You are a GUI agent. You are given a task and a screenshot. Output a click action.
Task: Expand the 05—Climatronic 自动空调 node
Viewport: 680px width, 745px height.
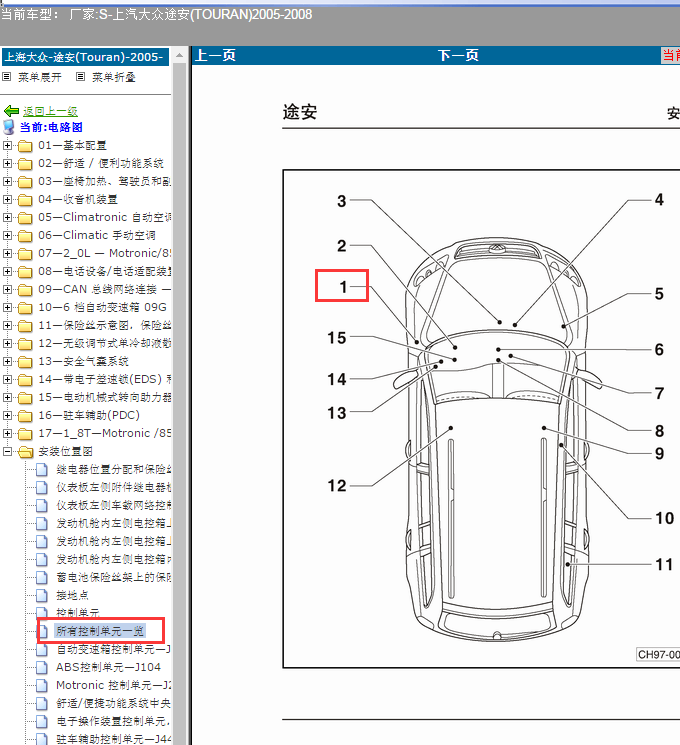7,218
